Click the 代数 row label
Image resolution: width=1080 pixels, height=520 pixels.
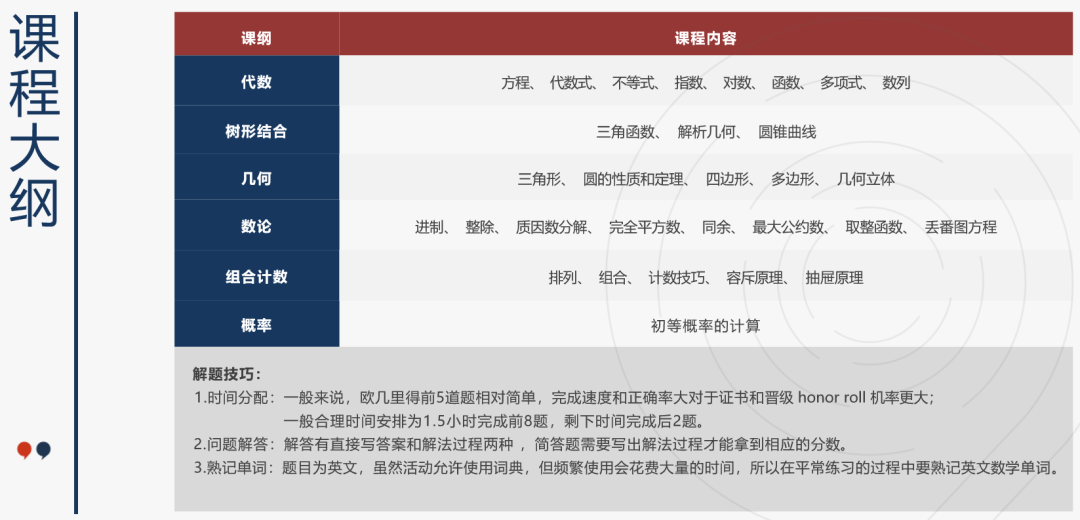click(256, 81)
